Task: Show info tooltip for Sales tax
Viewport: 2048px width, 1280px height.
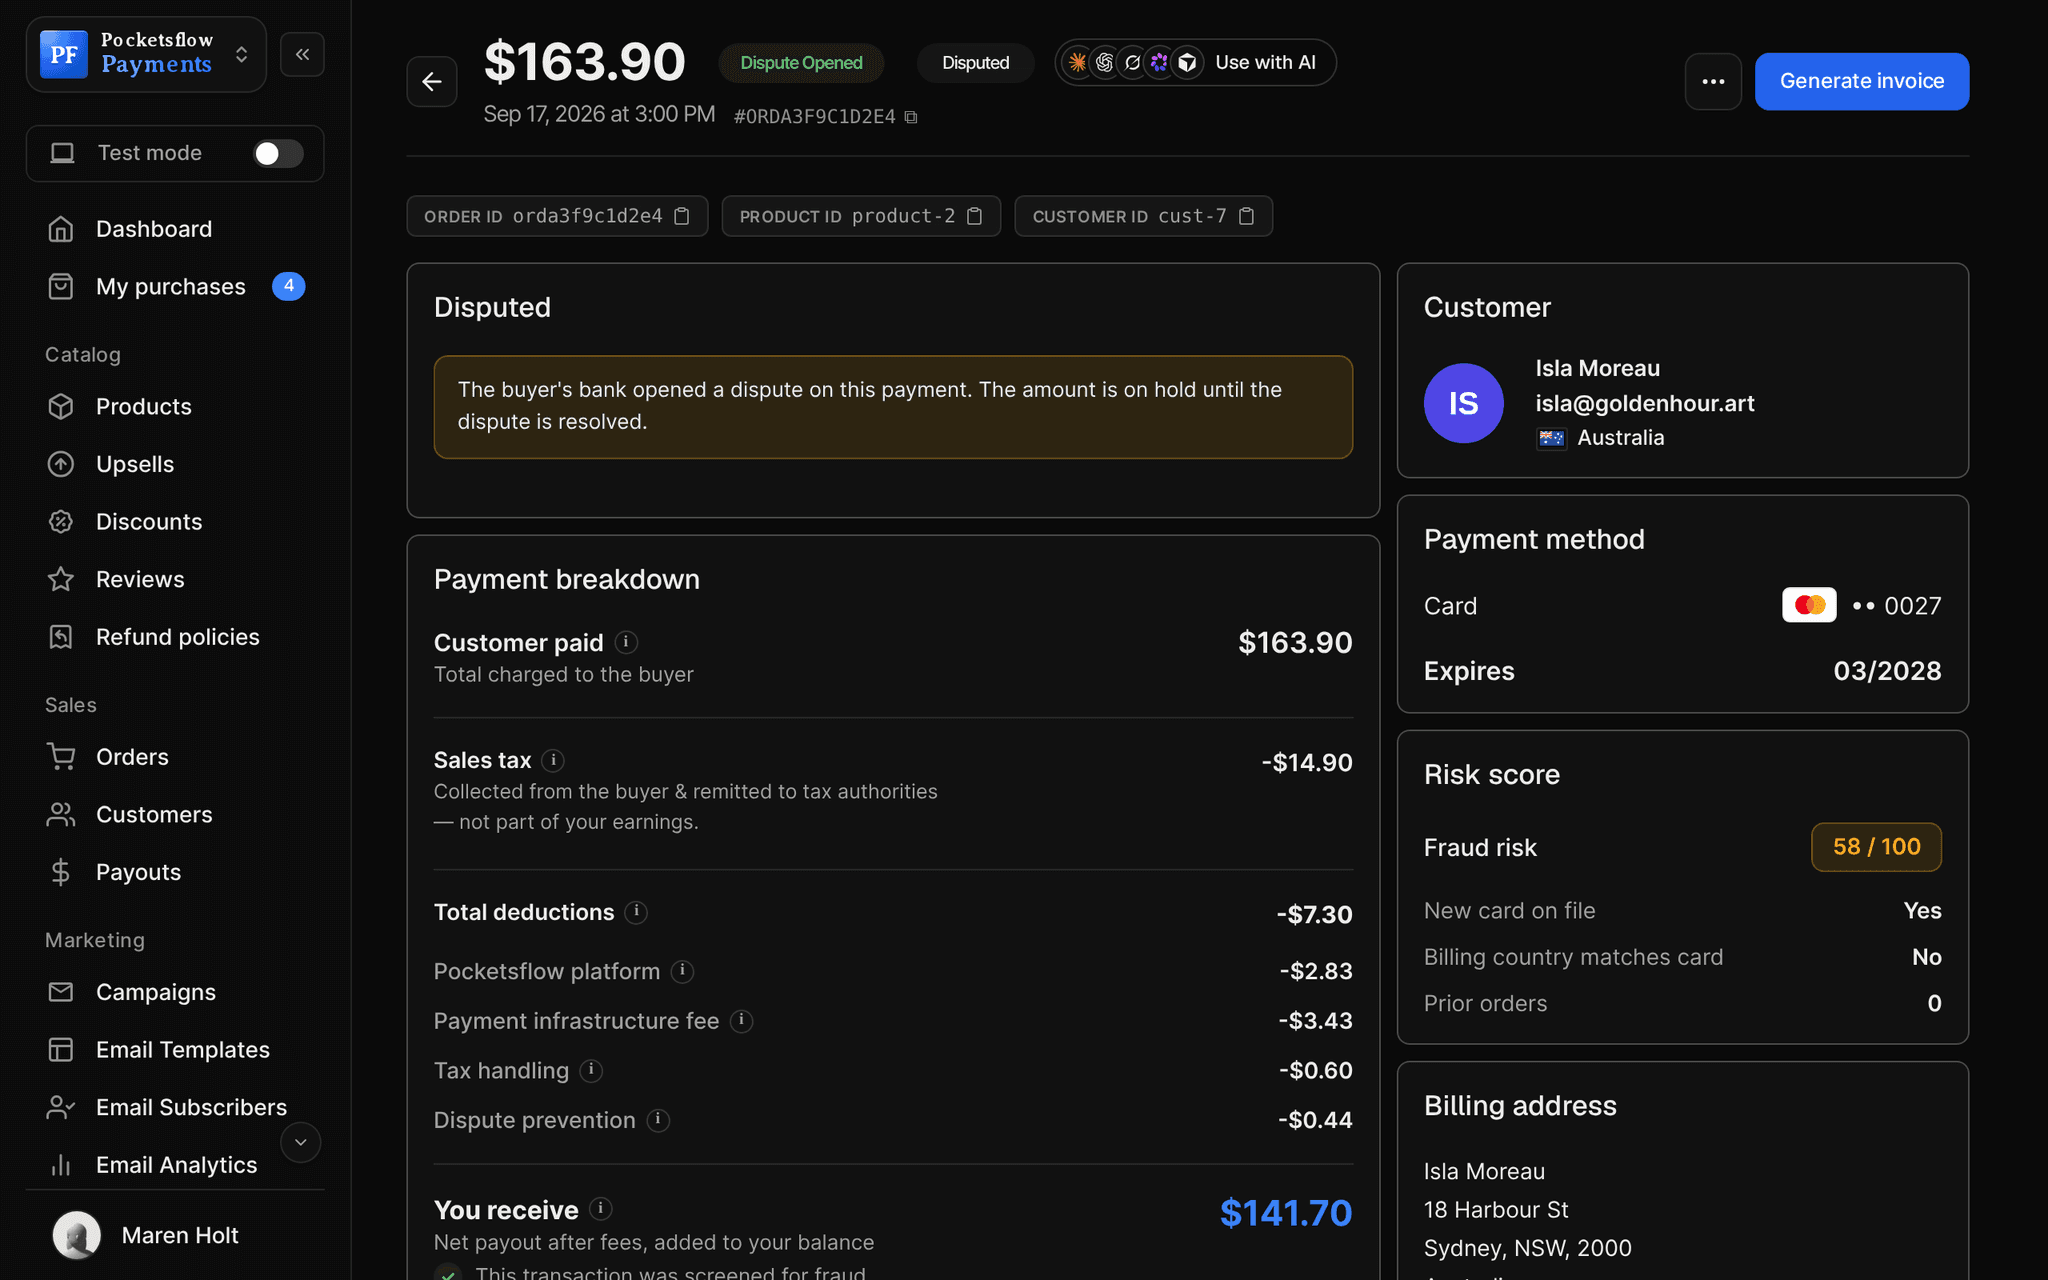Action: tap(553, 760)
